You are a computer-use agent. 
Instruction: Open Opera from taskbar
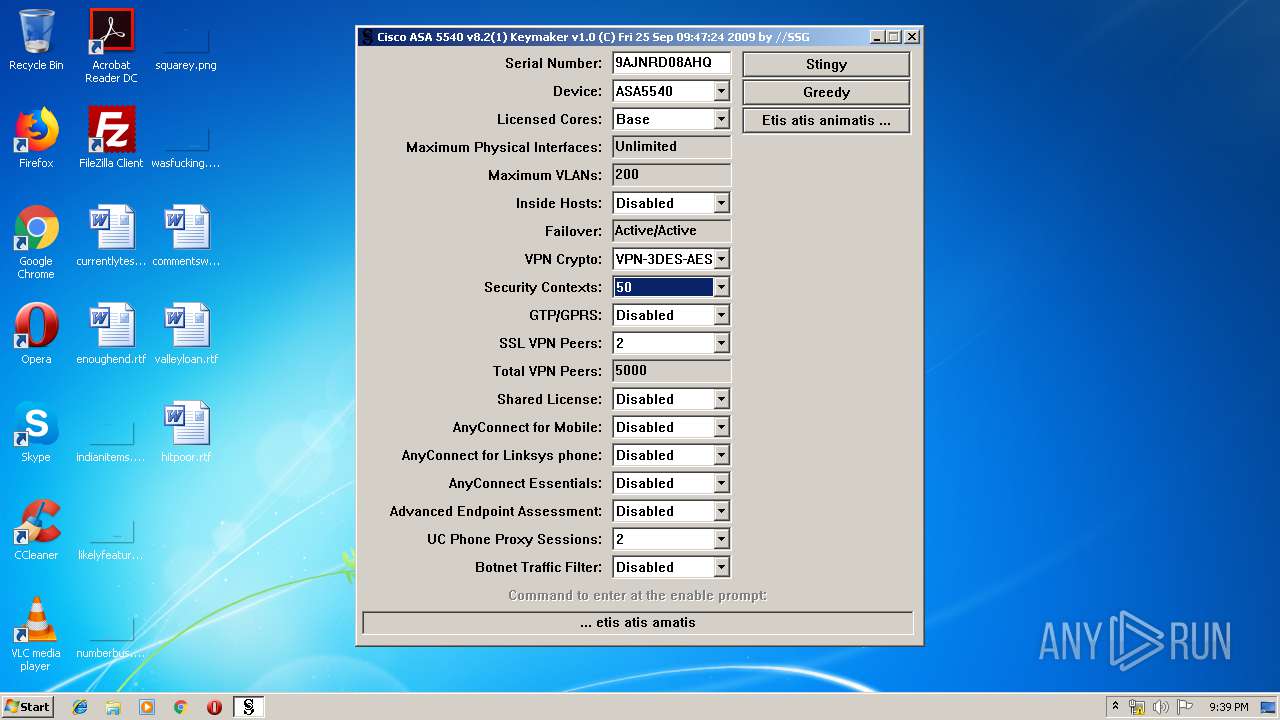pyautogui.click(x=214, y=707)
